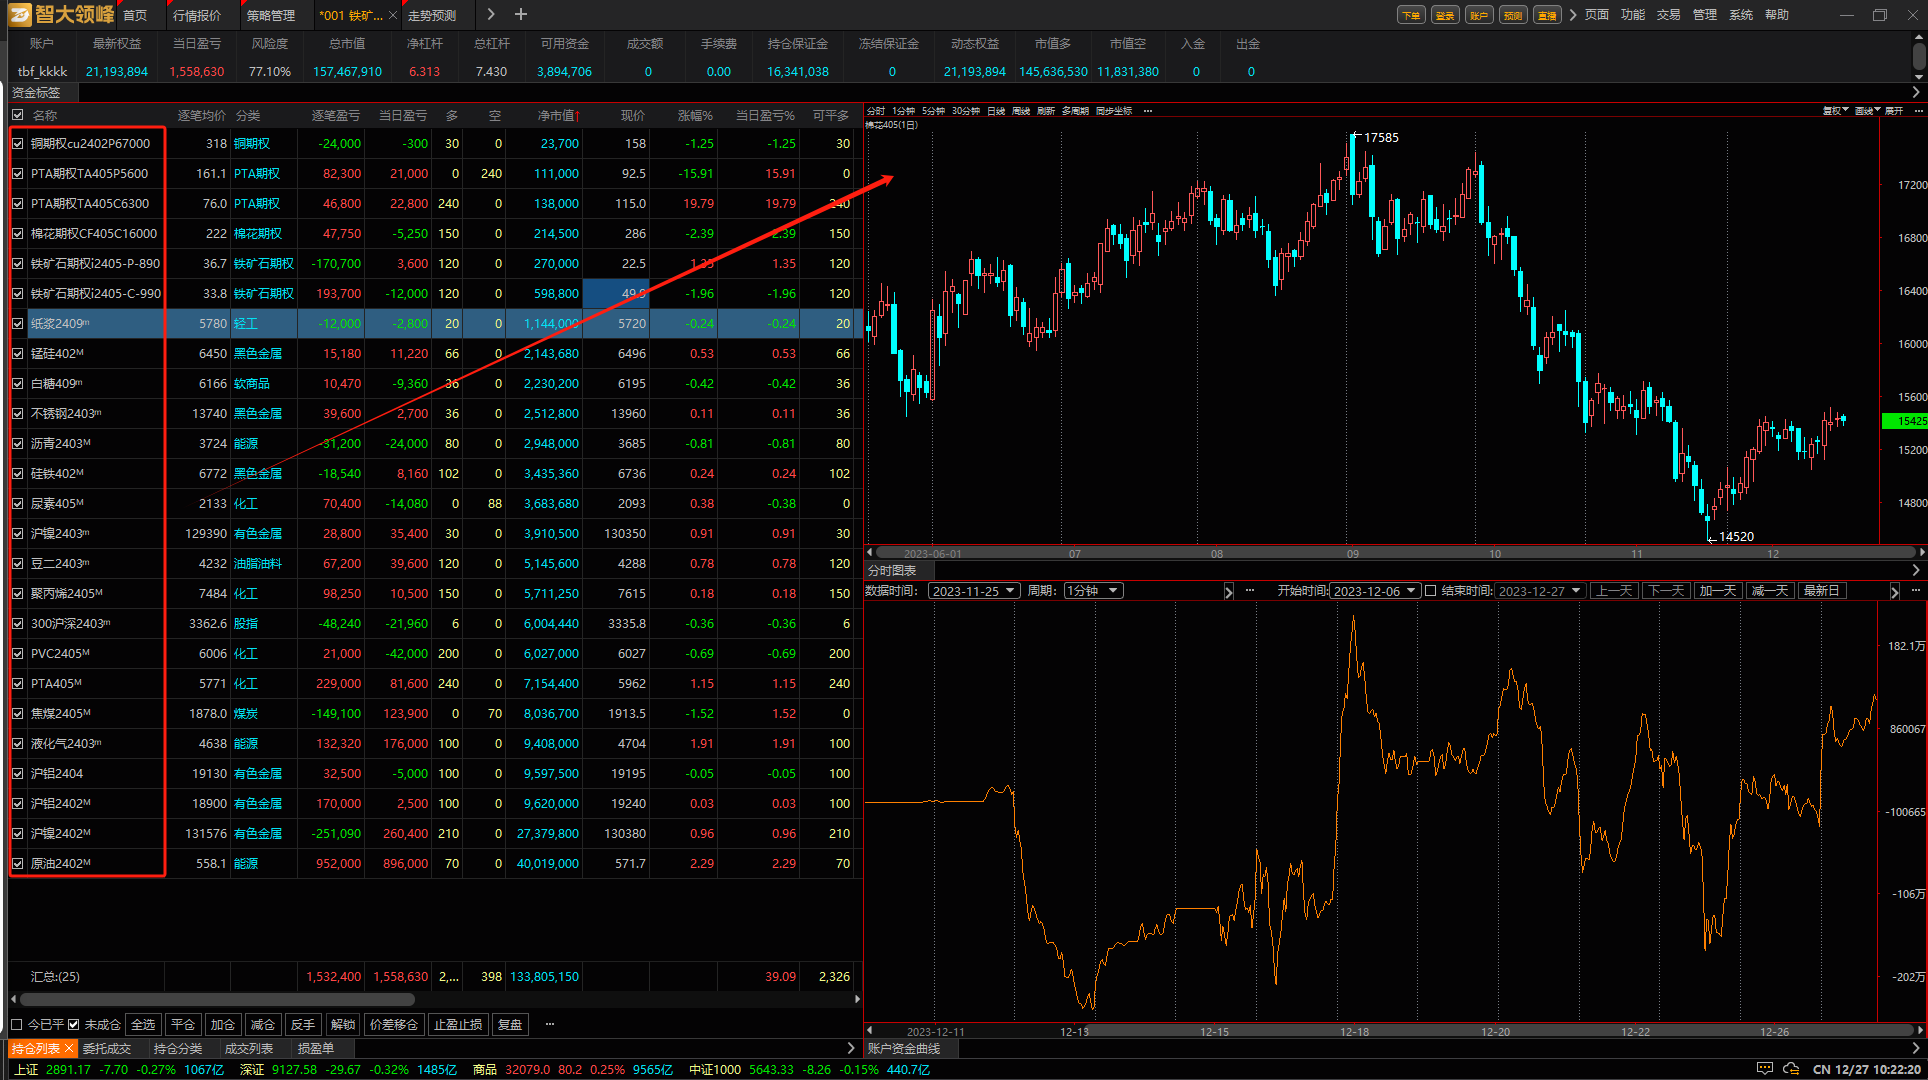Sort by the 净市值 column header
The height and width of the screenshot is (1080, 1928).
(x=558, y=115)
